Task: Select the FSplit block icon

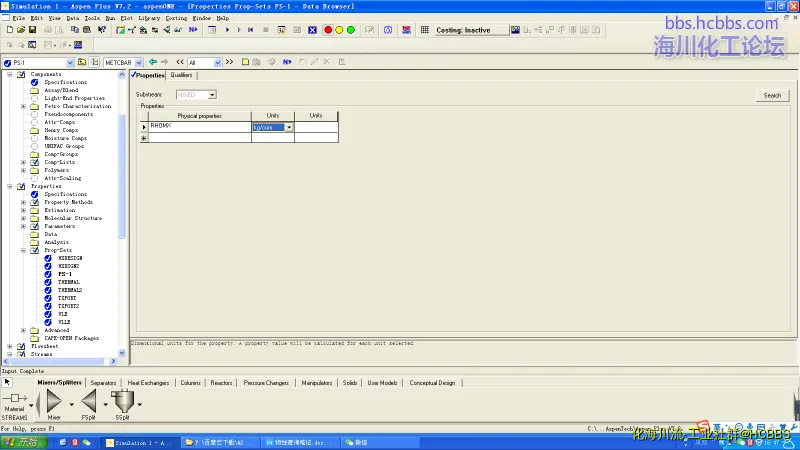Action: click(89, 404)
